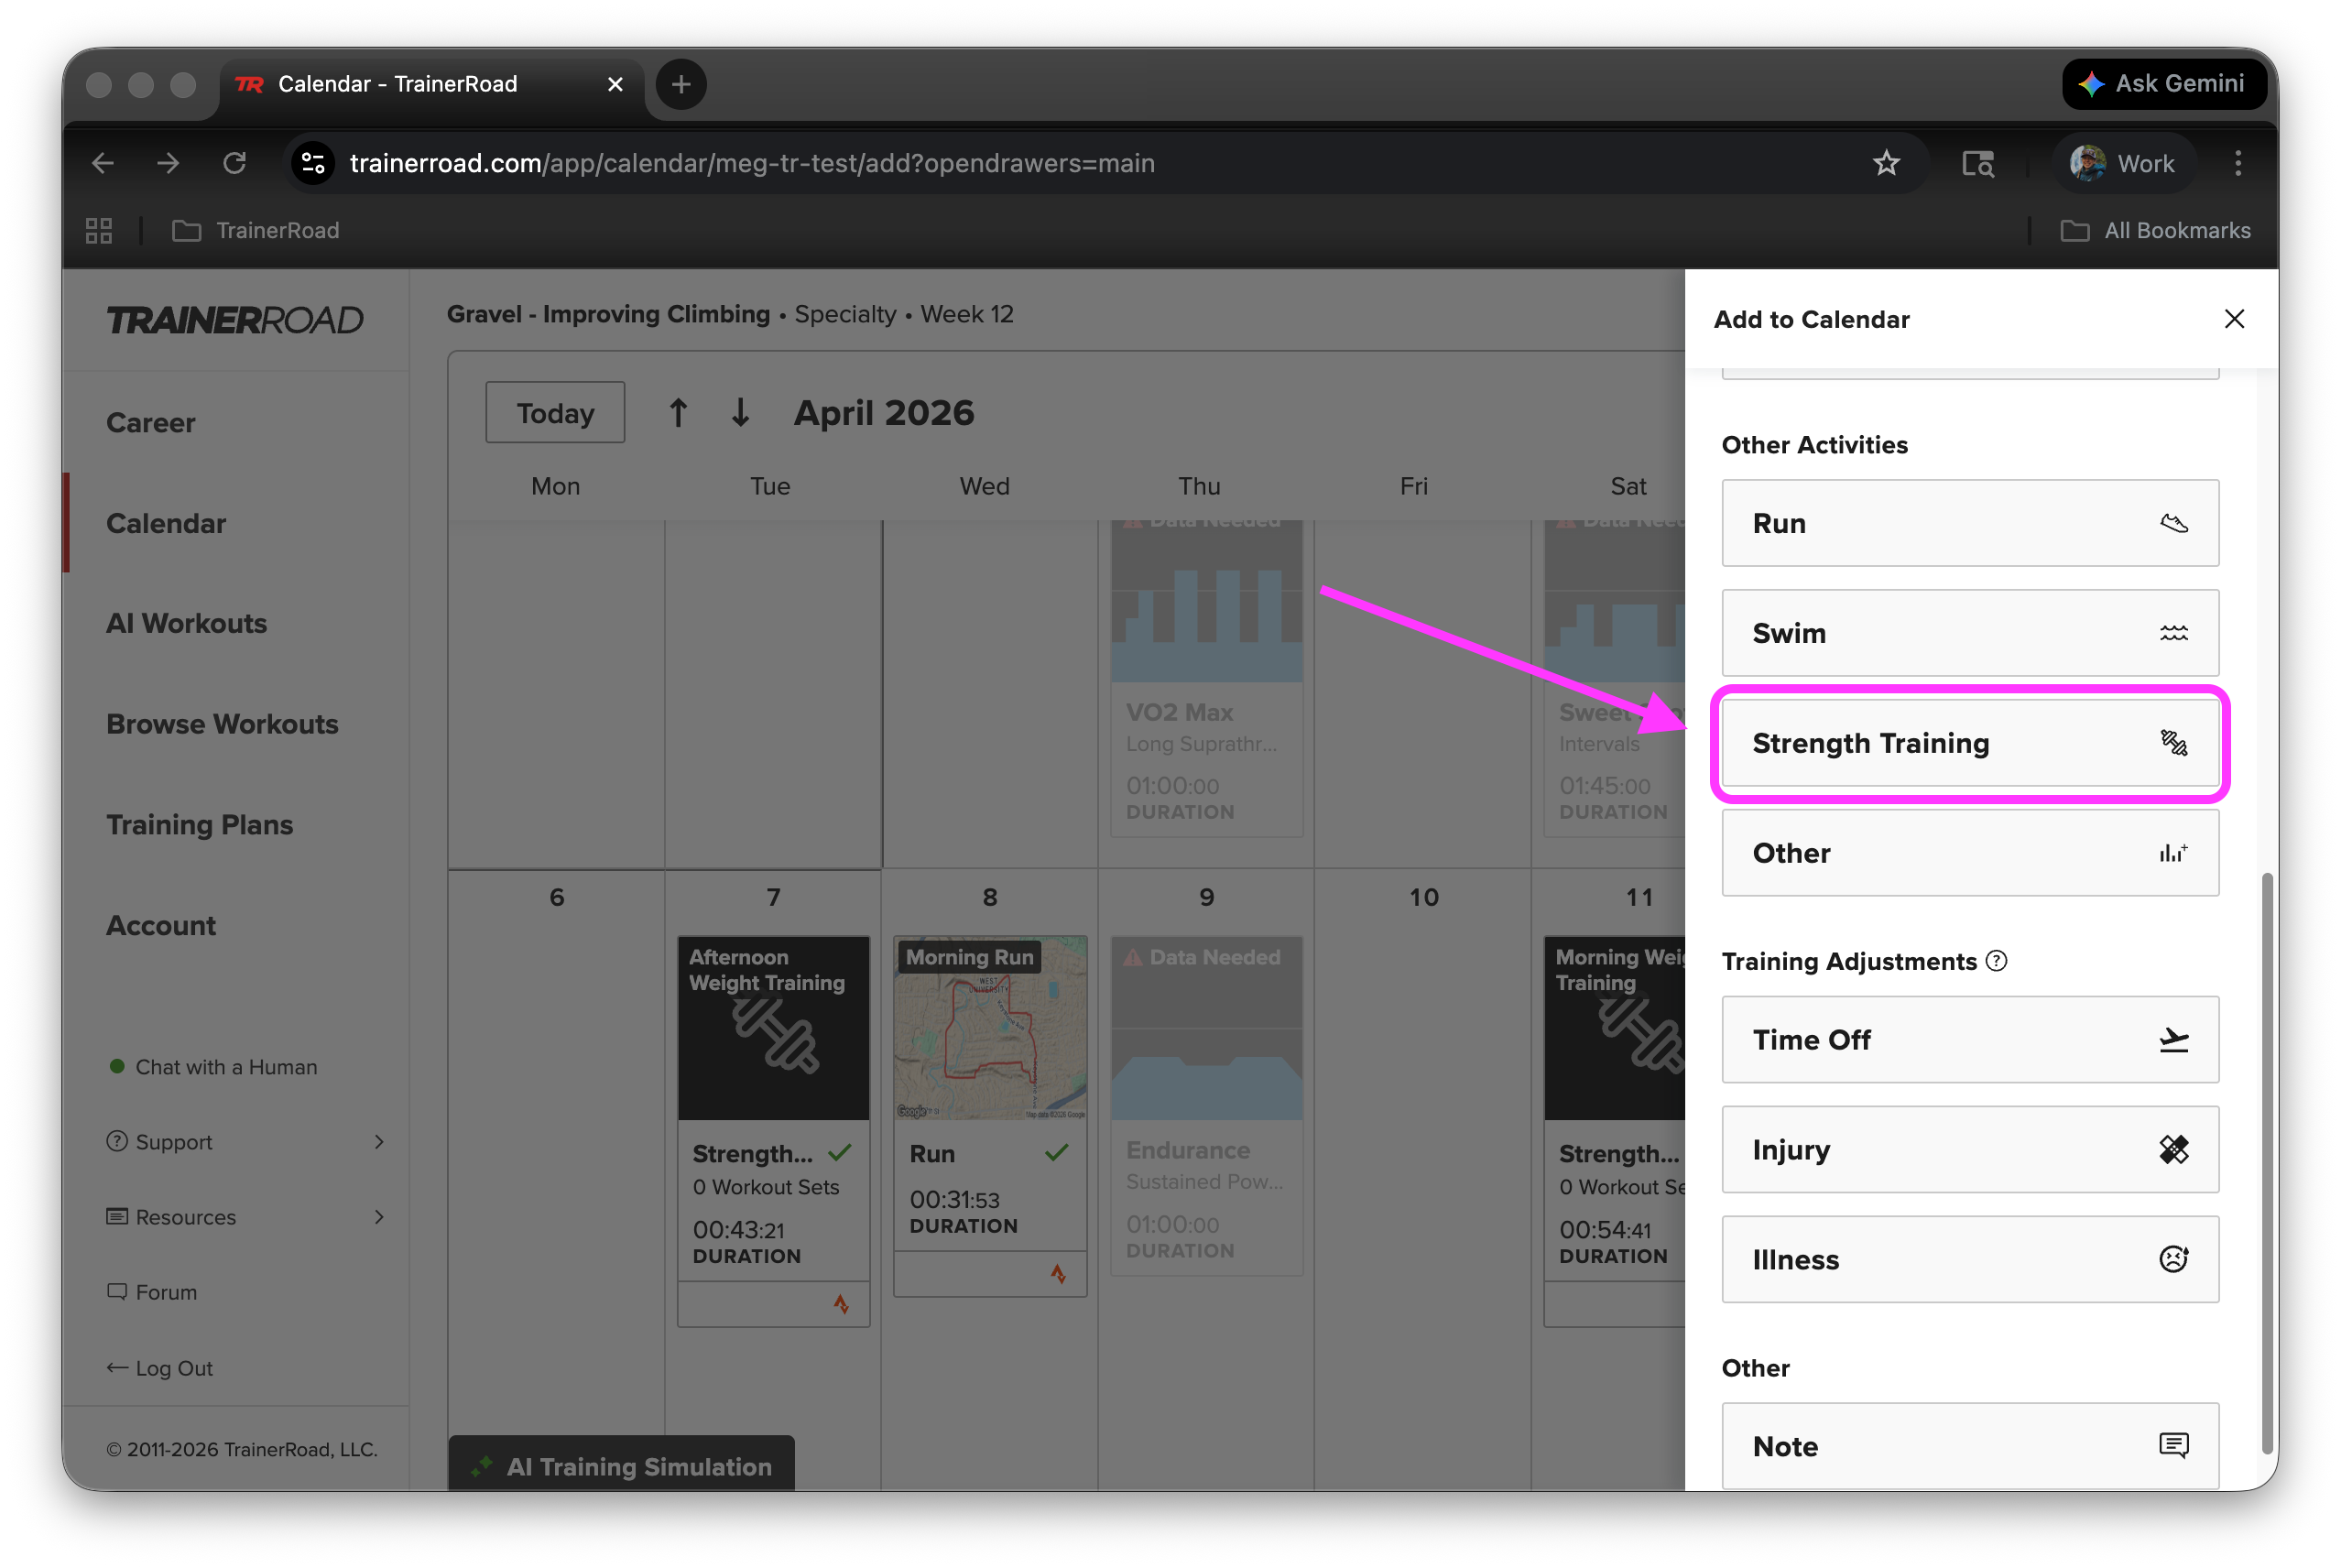The width and height of the screenshot is (2341, 1568).
Task: Select date 10 on the calendar
Action: click(1423, 897)
